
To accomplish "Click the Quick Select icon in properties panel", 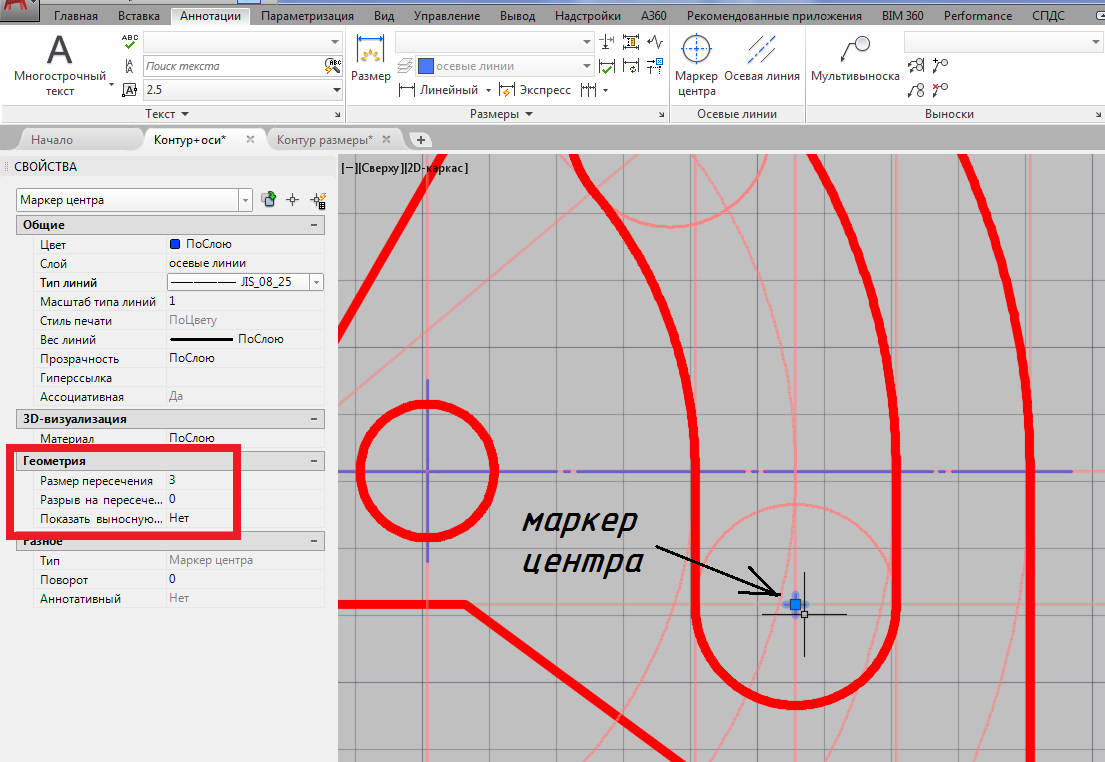I will 318,200.
